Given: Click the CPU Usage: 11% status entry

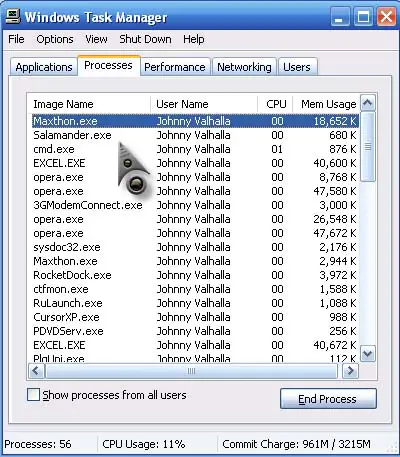Looking at the screenshot, I should [x=144, y=444].
